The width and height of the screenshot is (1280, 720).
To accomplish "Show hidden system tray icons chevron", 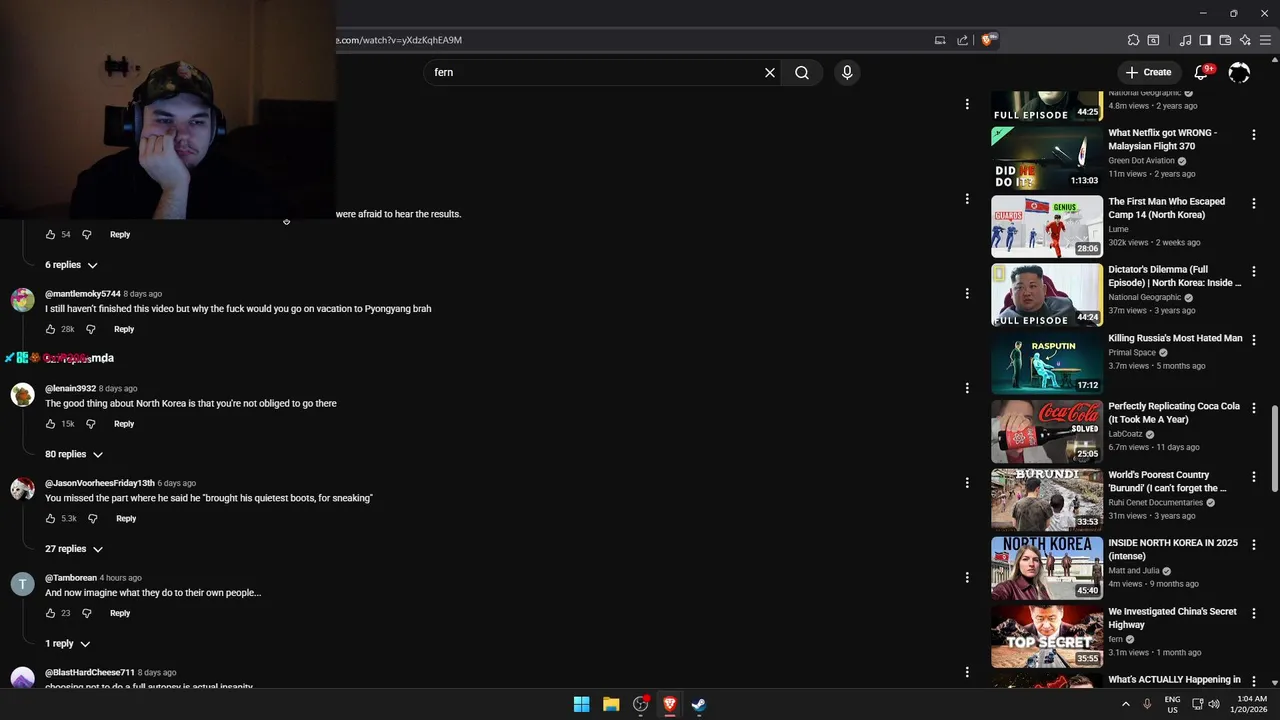I will [1125, 704].
